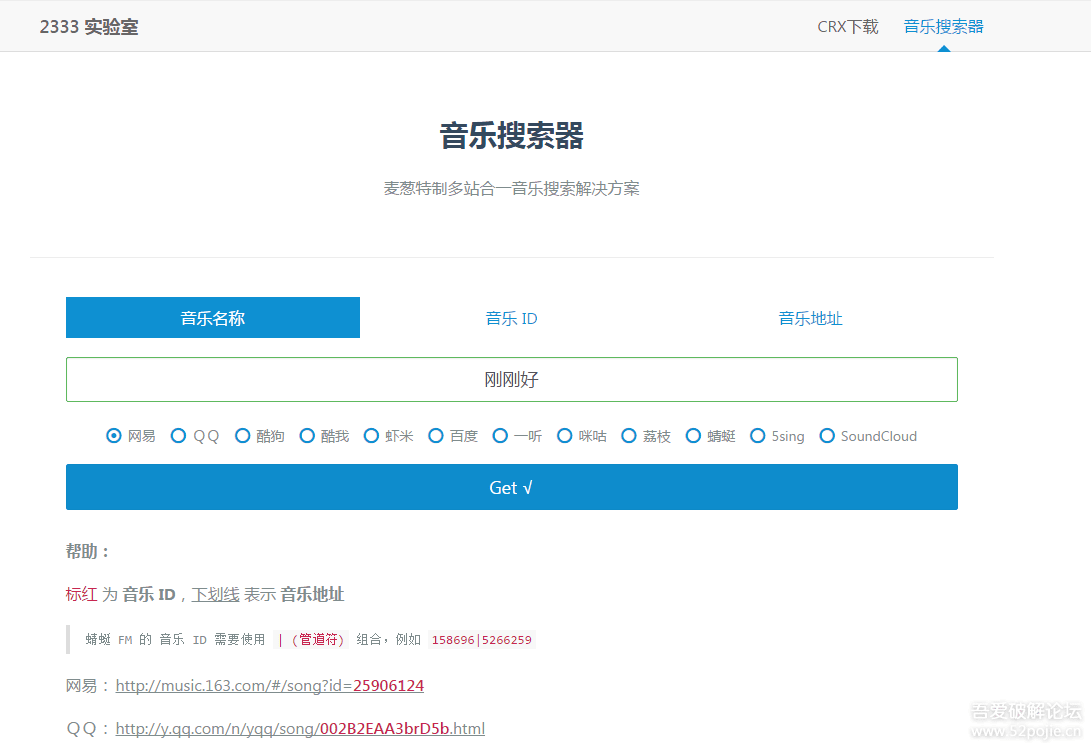The image size is (1091, 748).
Task: Choose the 百度 radio button
Action: coord(436,436)
